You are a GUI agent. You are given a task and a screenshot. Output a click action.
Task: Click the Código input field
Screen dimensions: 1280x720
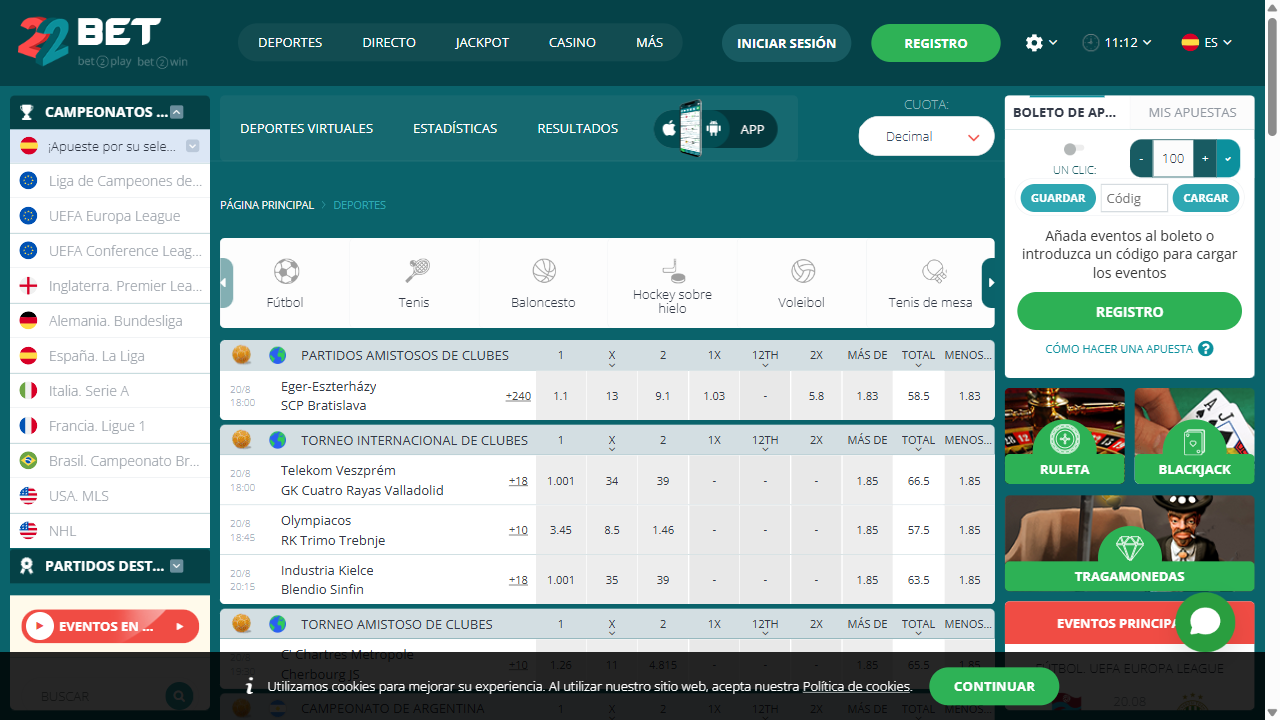1134,198
